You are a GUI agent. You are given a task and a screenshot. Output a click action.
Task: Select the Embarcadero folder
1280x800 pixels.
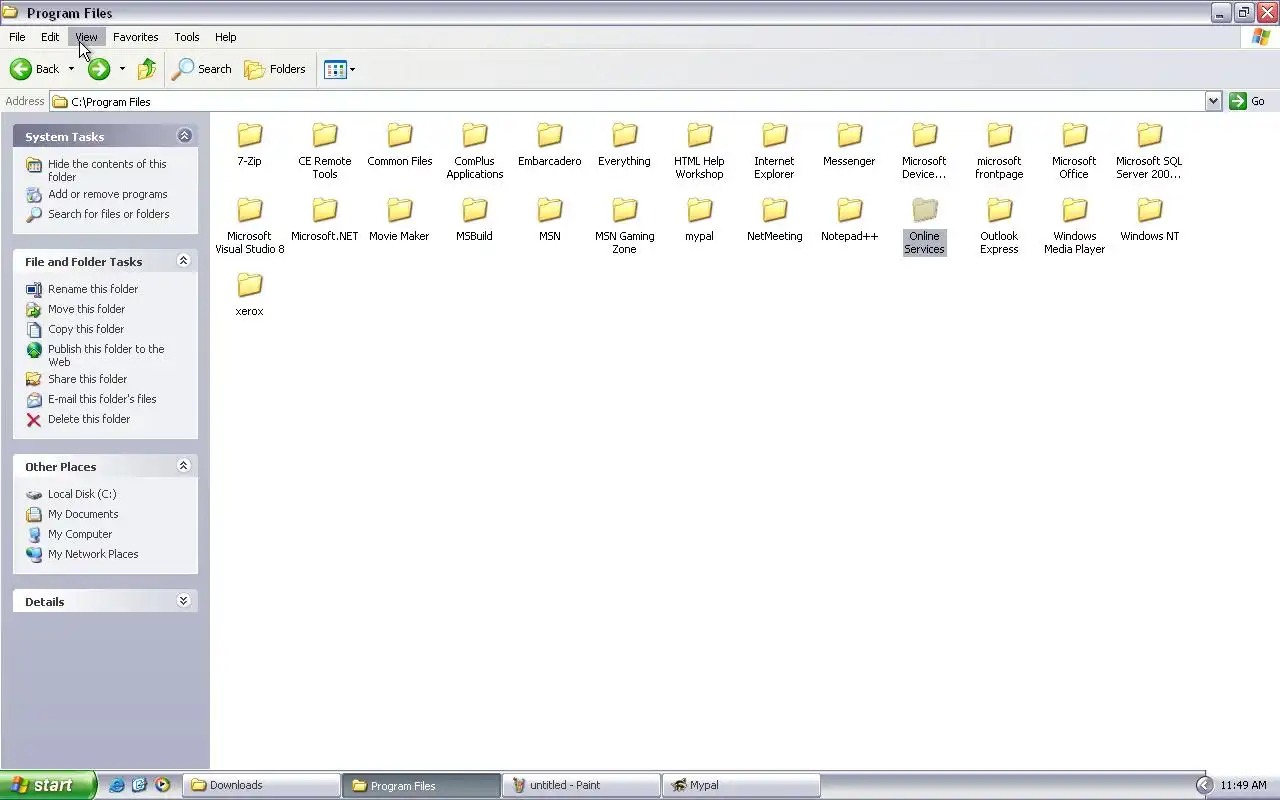click(x=550, y=144)
